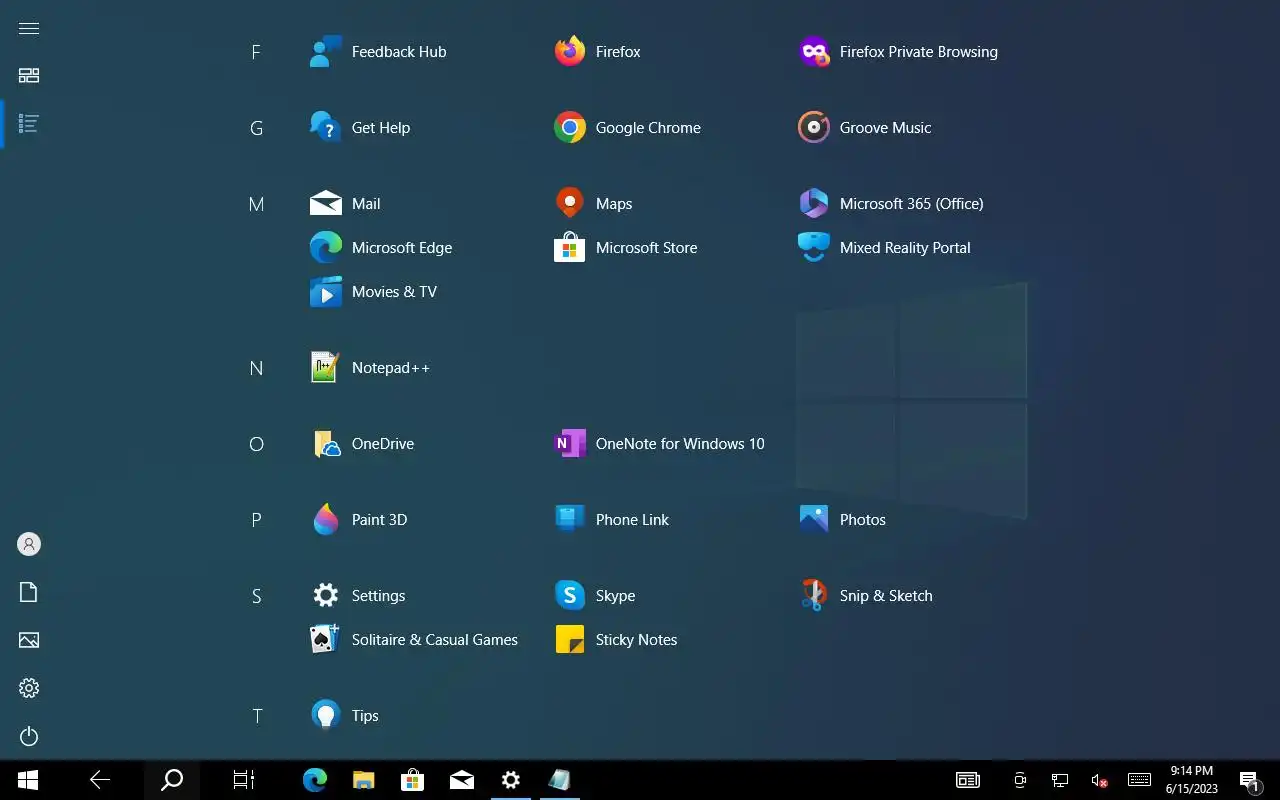Open Photos app
This screenshot has height=800, width=1280.
tap(842, 520)
